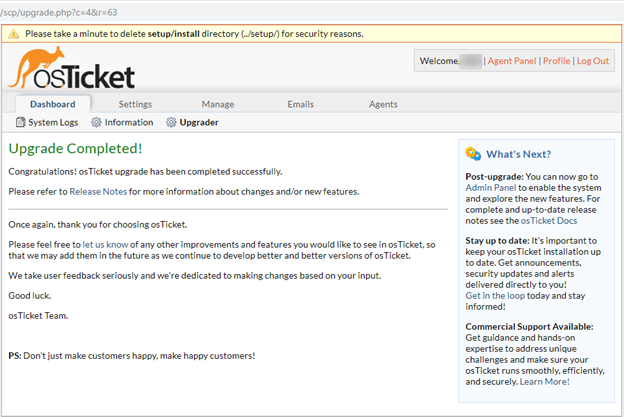Click the System Logs list icon

click(20, 123)
